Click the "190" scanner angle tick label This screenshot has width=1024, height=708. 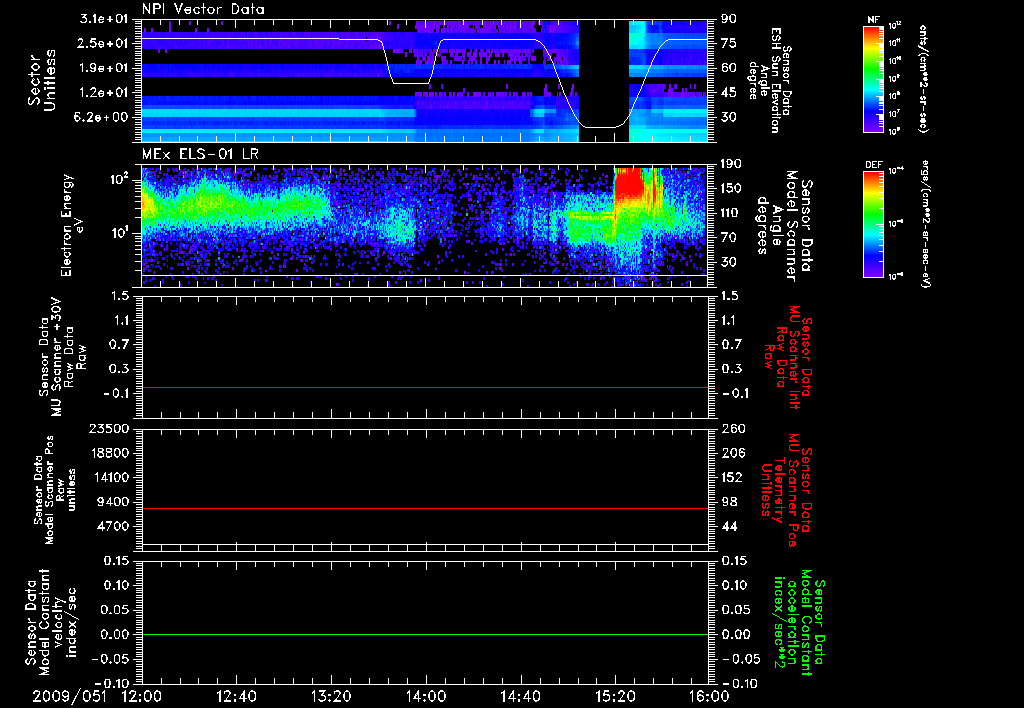(731, 164)
